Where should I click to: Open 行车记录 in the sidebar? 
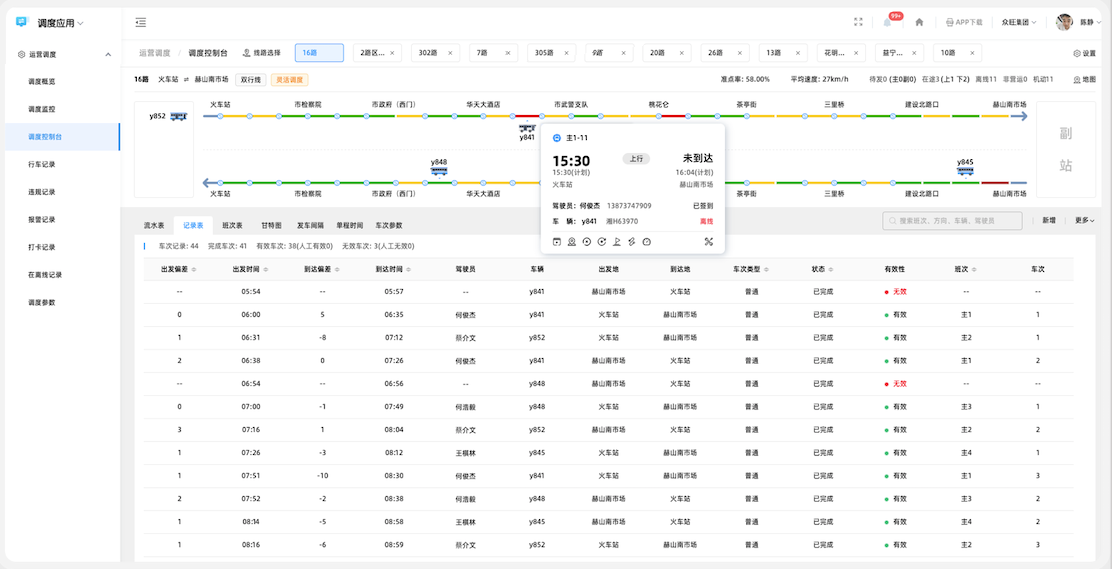(42, 164)
